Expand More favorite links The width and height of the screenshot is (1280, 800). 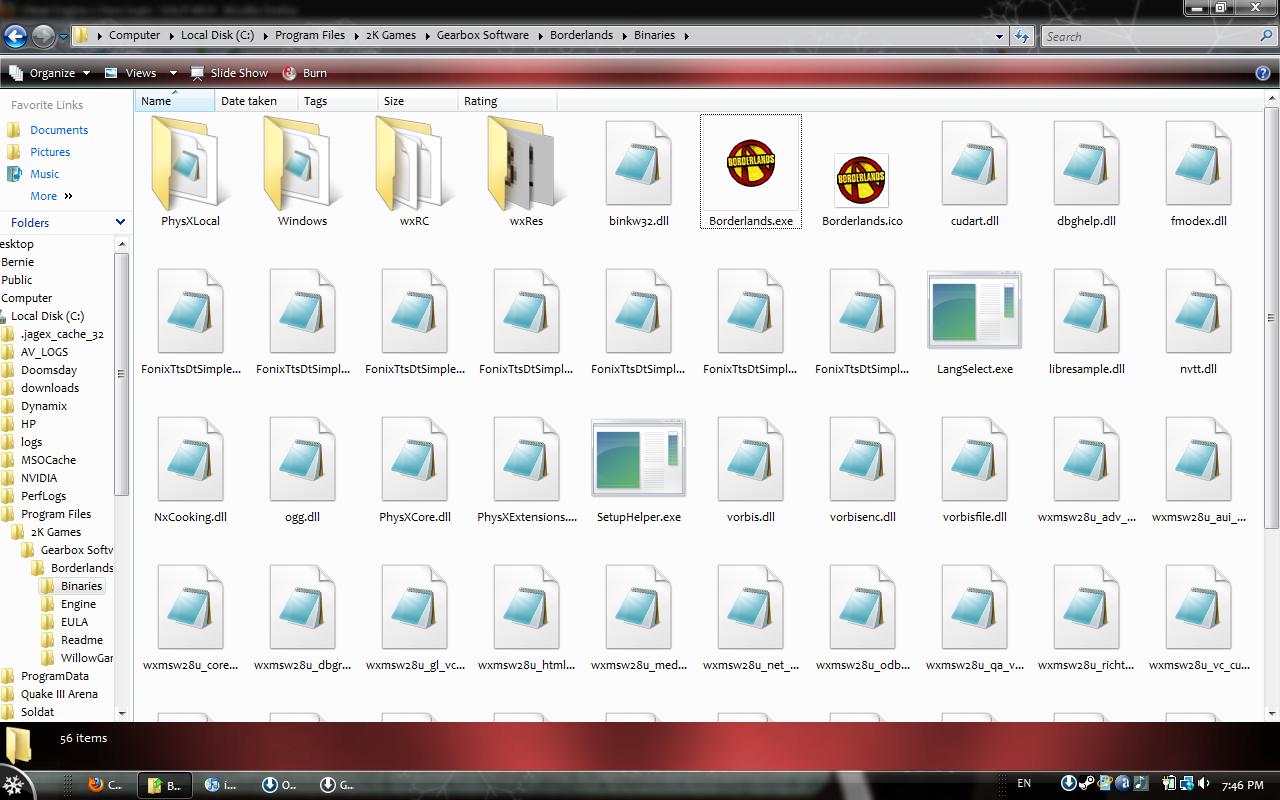[x=51, y=196]
